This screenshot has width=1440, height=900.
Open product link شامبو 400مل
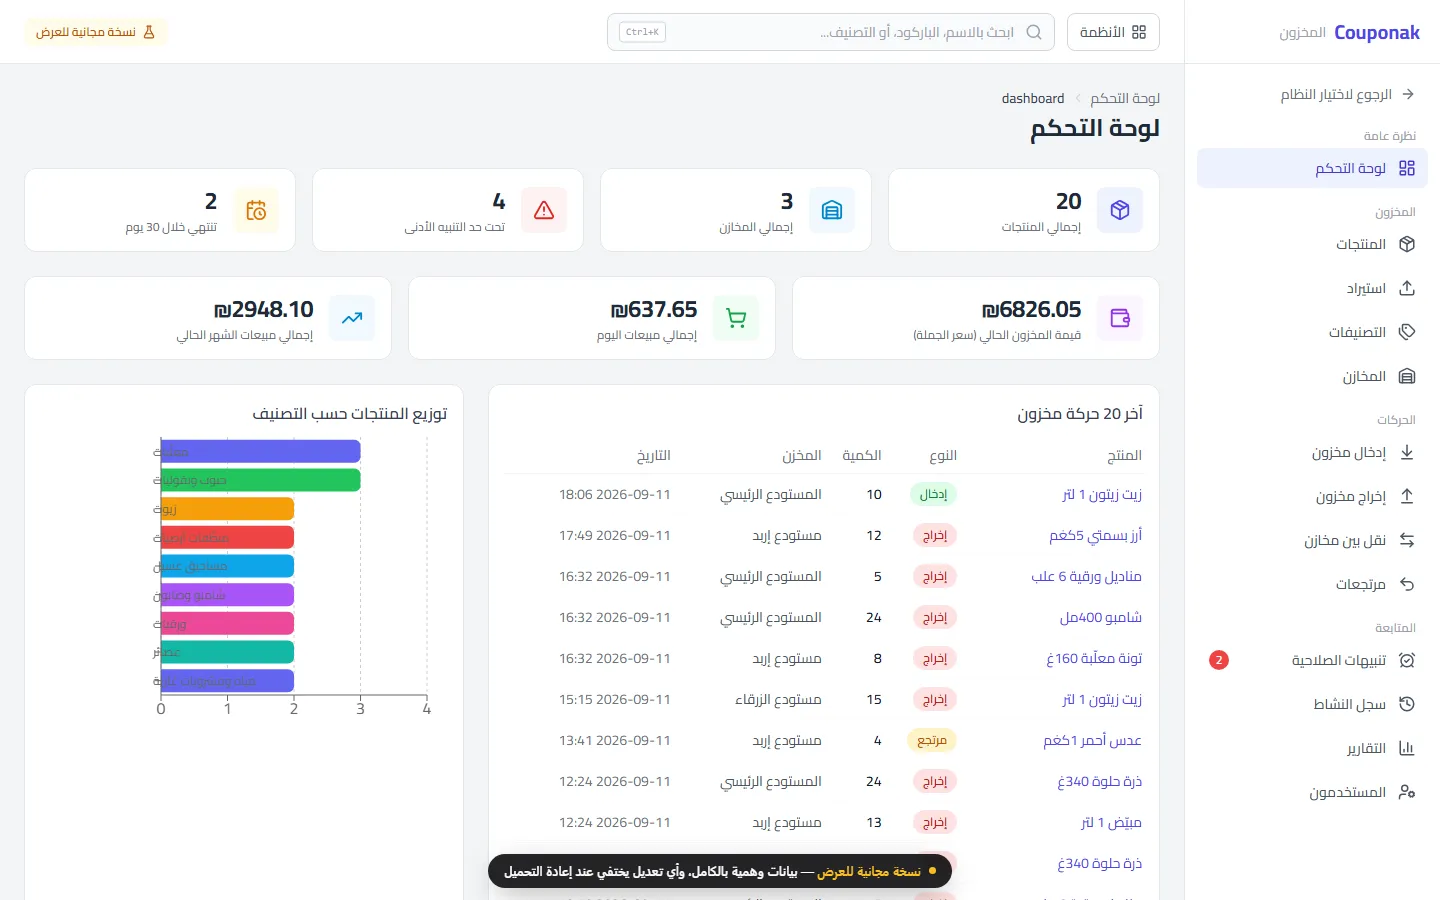1101,617
